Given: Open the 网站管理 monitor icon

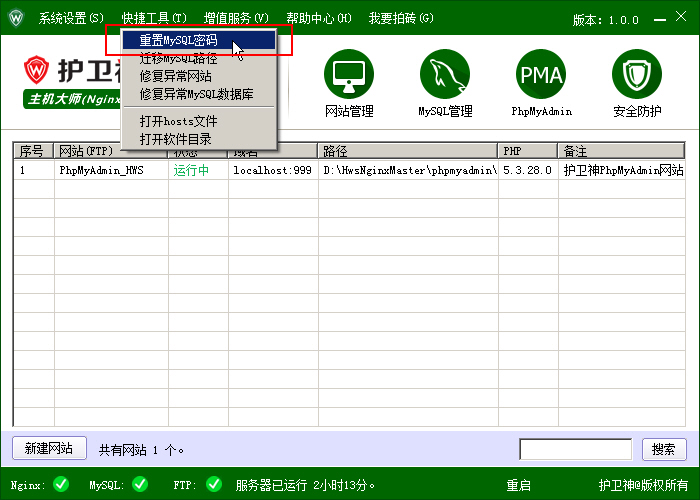Looking at the screenshot, I should tap(349, 74).
